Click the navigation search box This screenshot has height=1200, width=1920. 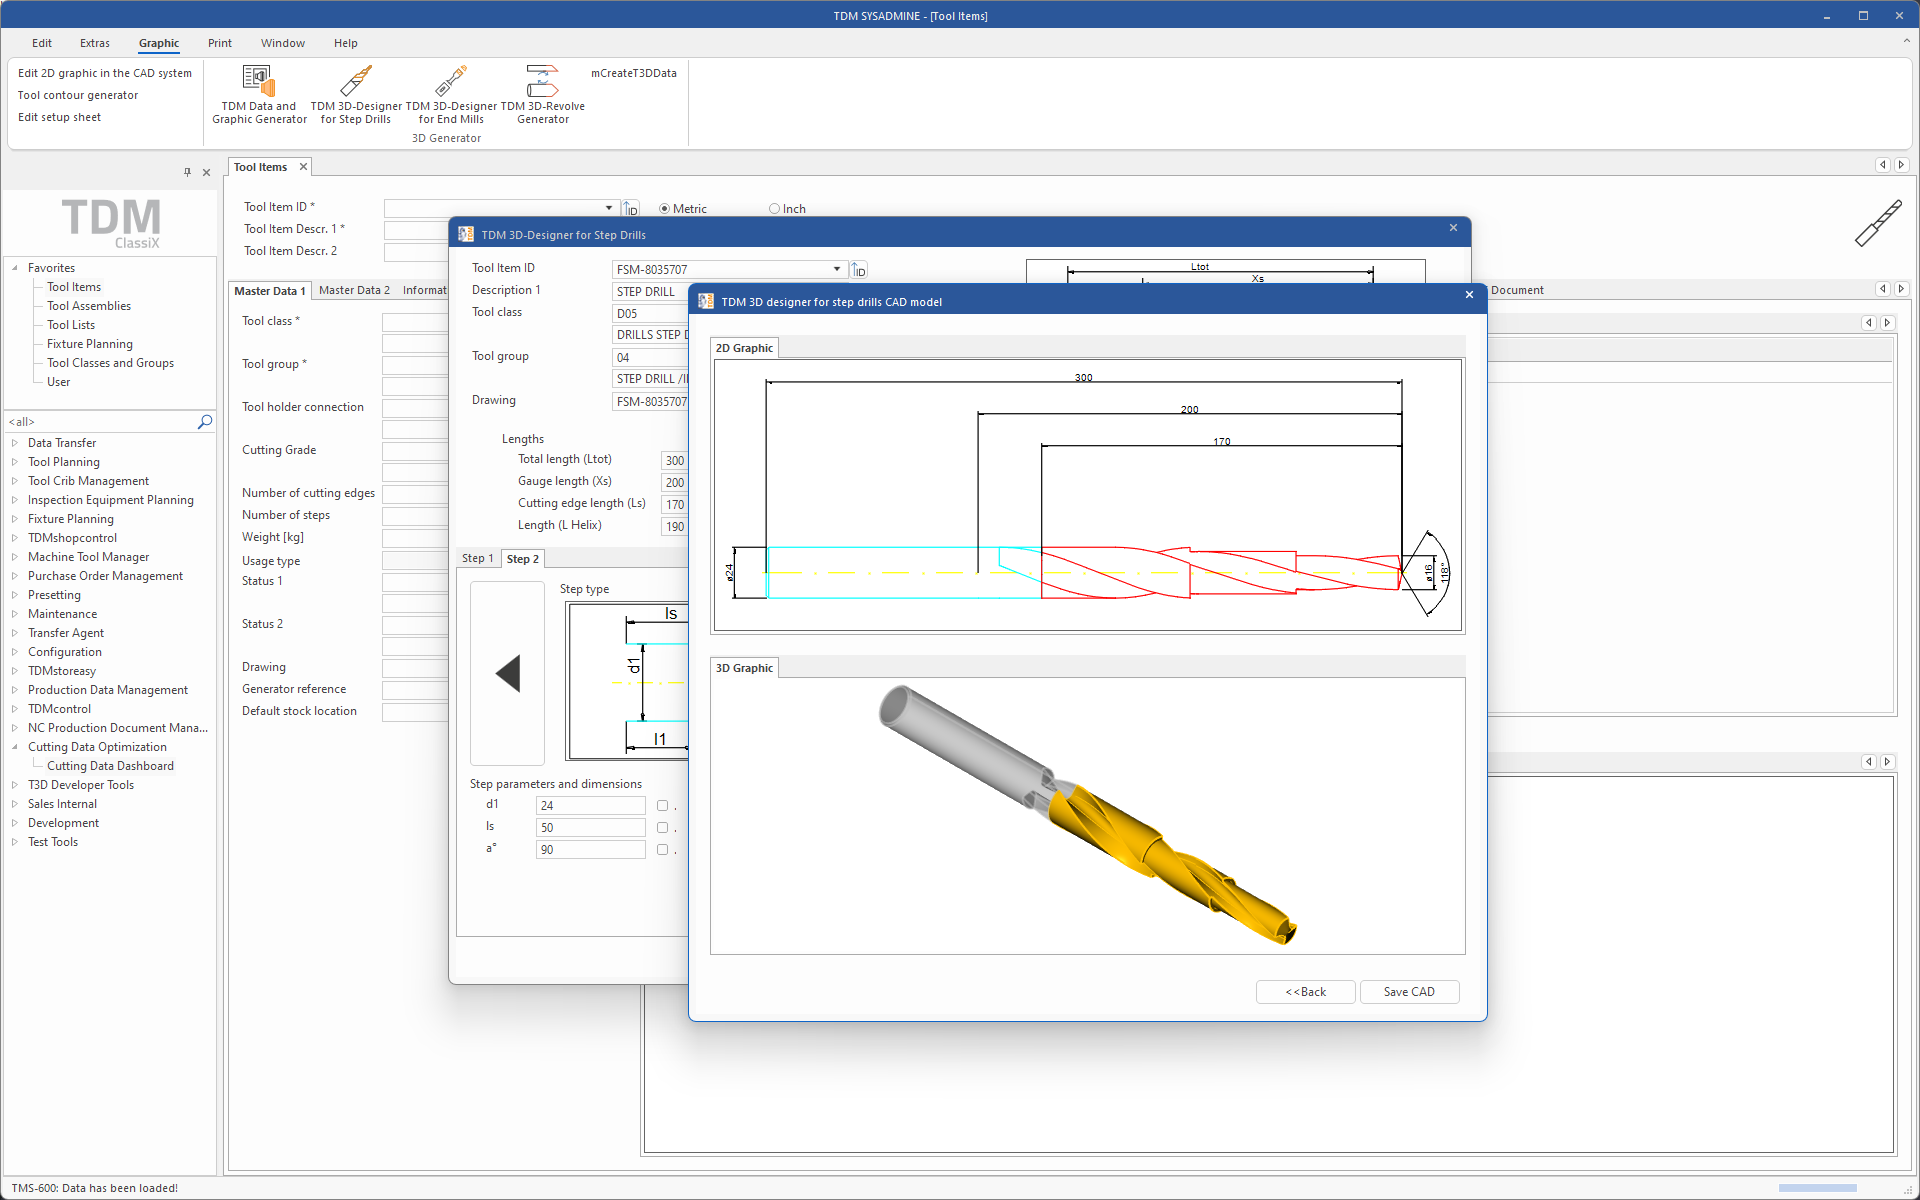100,422
